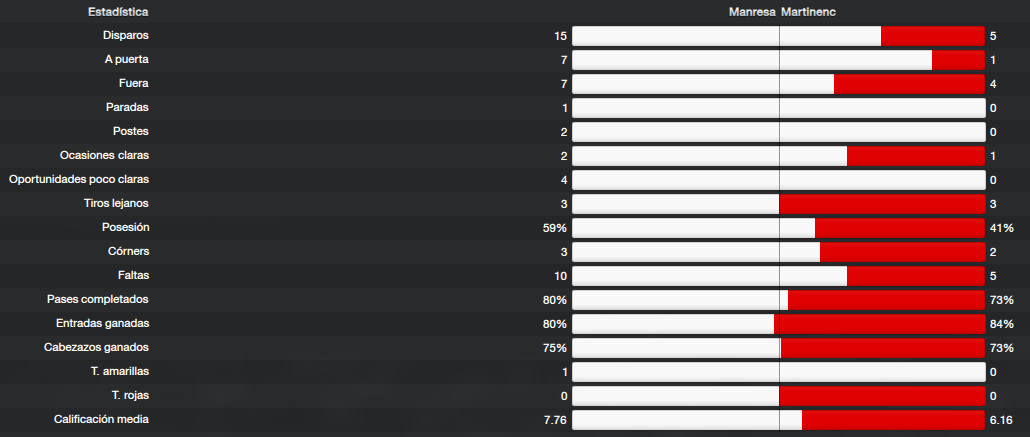
Task: Click the Calificación media 7.76 value
Action: tap(555, 420)
